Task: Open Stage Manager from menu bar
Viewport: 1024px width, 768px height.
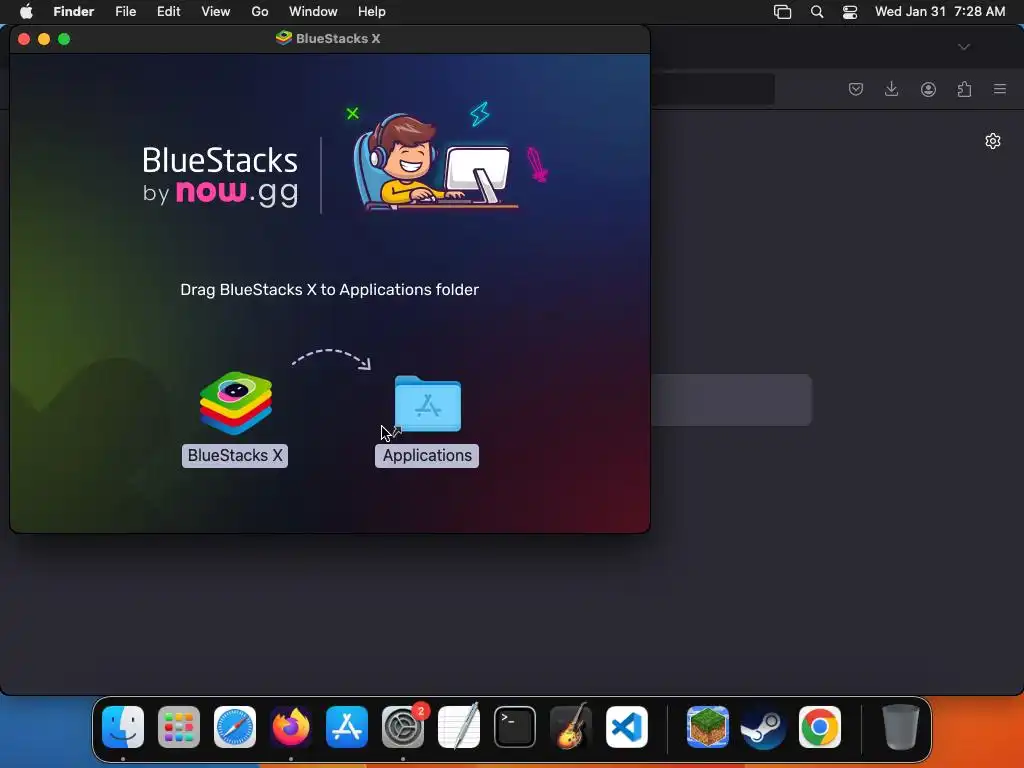Action: coord(782,12)
